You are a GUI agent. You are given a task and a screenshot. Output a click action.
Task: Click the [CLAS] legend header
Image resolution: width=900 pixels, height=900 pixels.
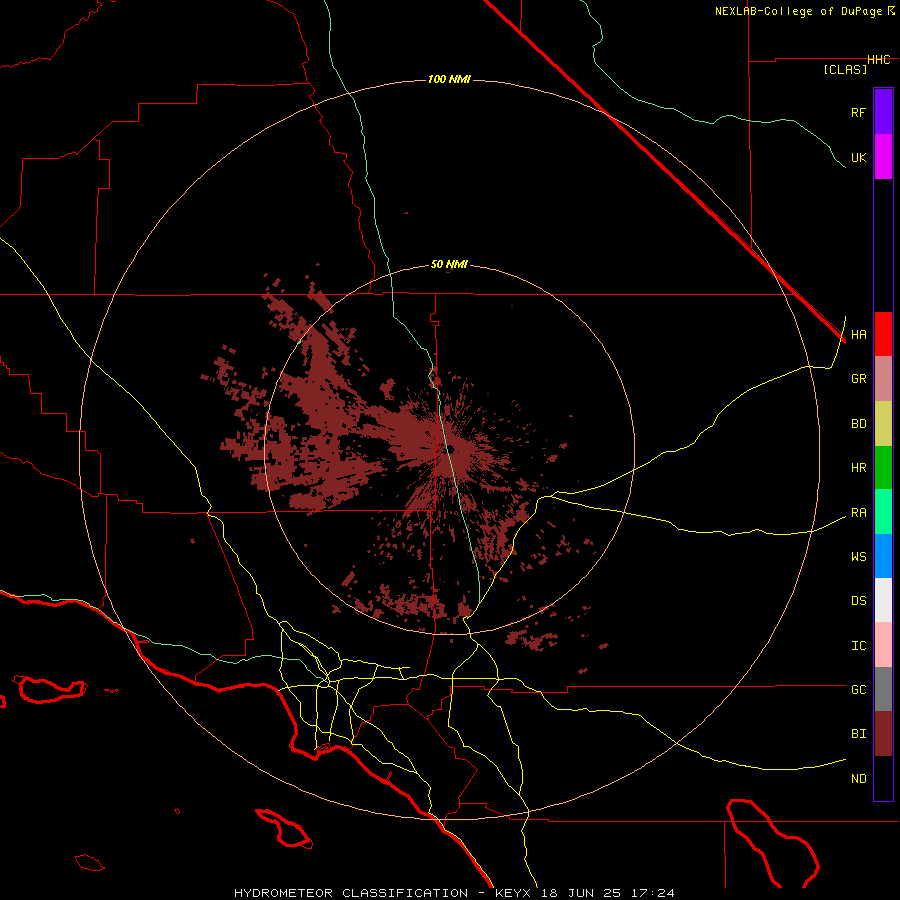click(845, 69)
